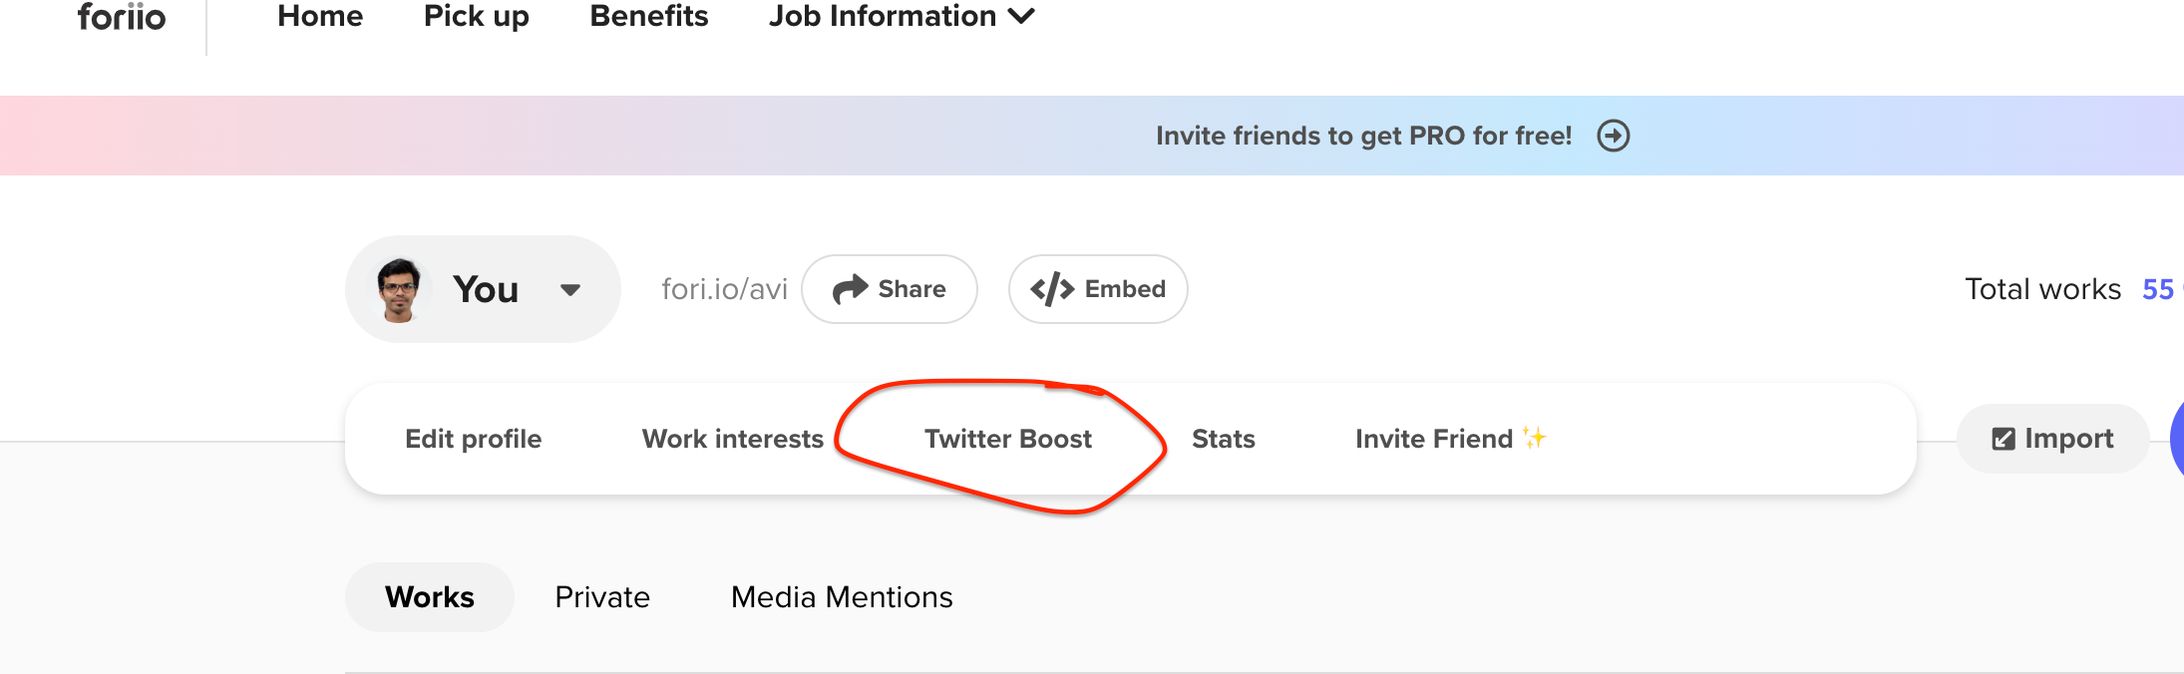2184x674 pixels.
Task: Switch to the Media Mentions tab
Action: point(842,597)
